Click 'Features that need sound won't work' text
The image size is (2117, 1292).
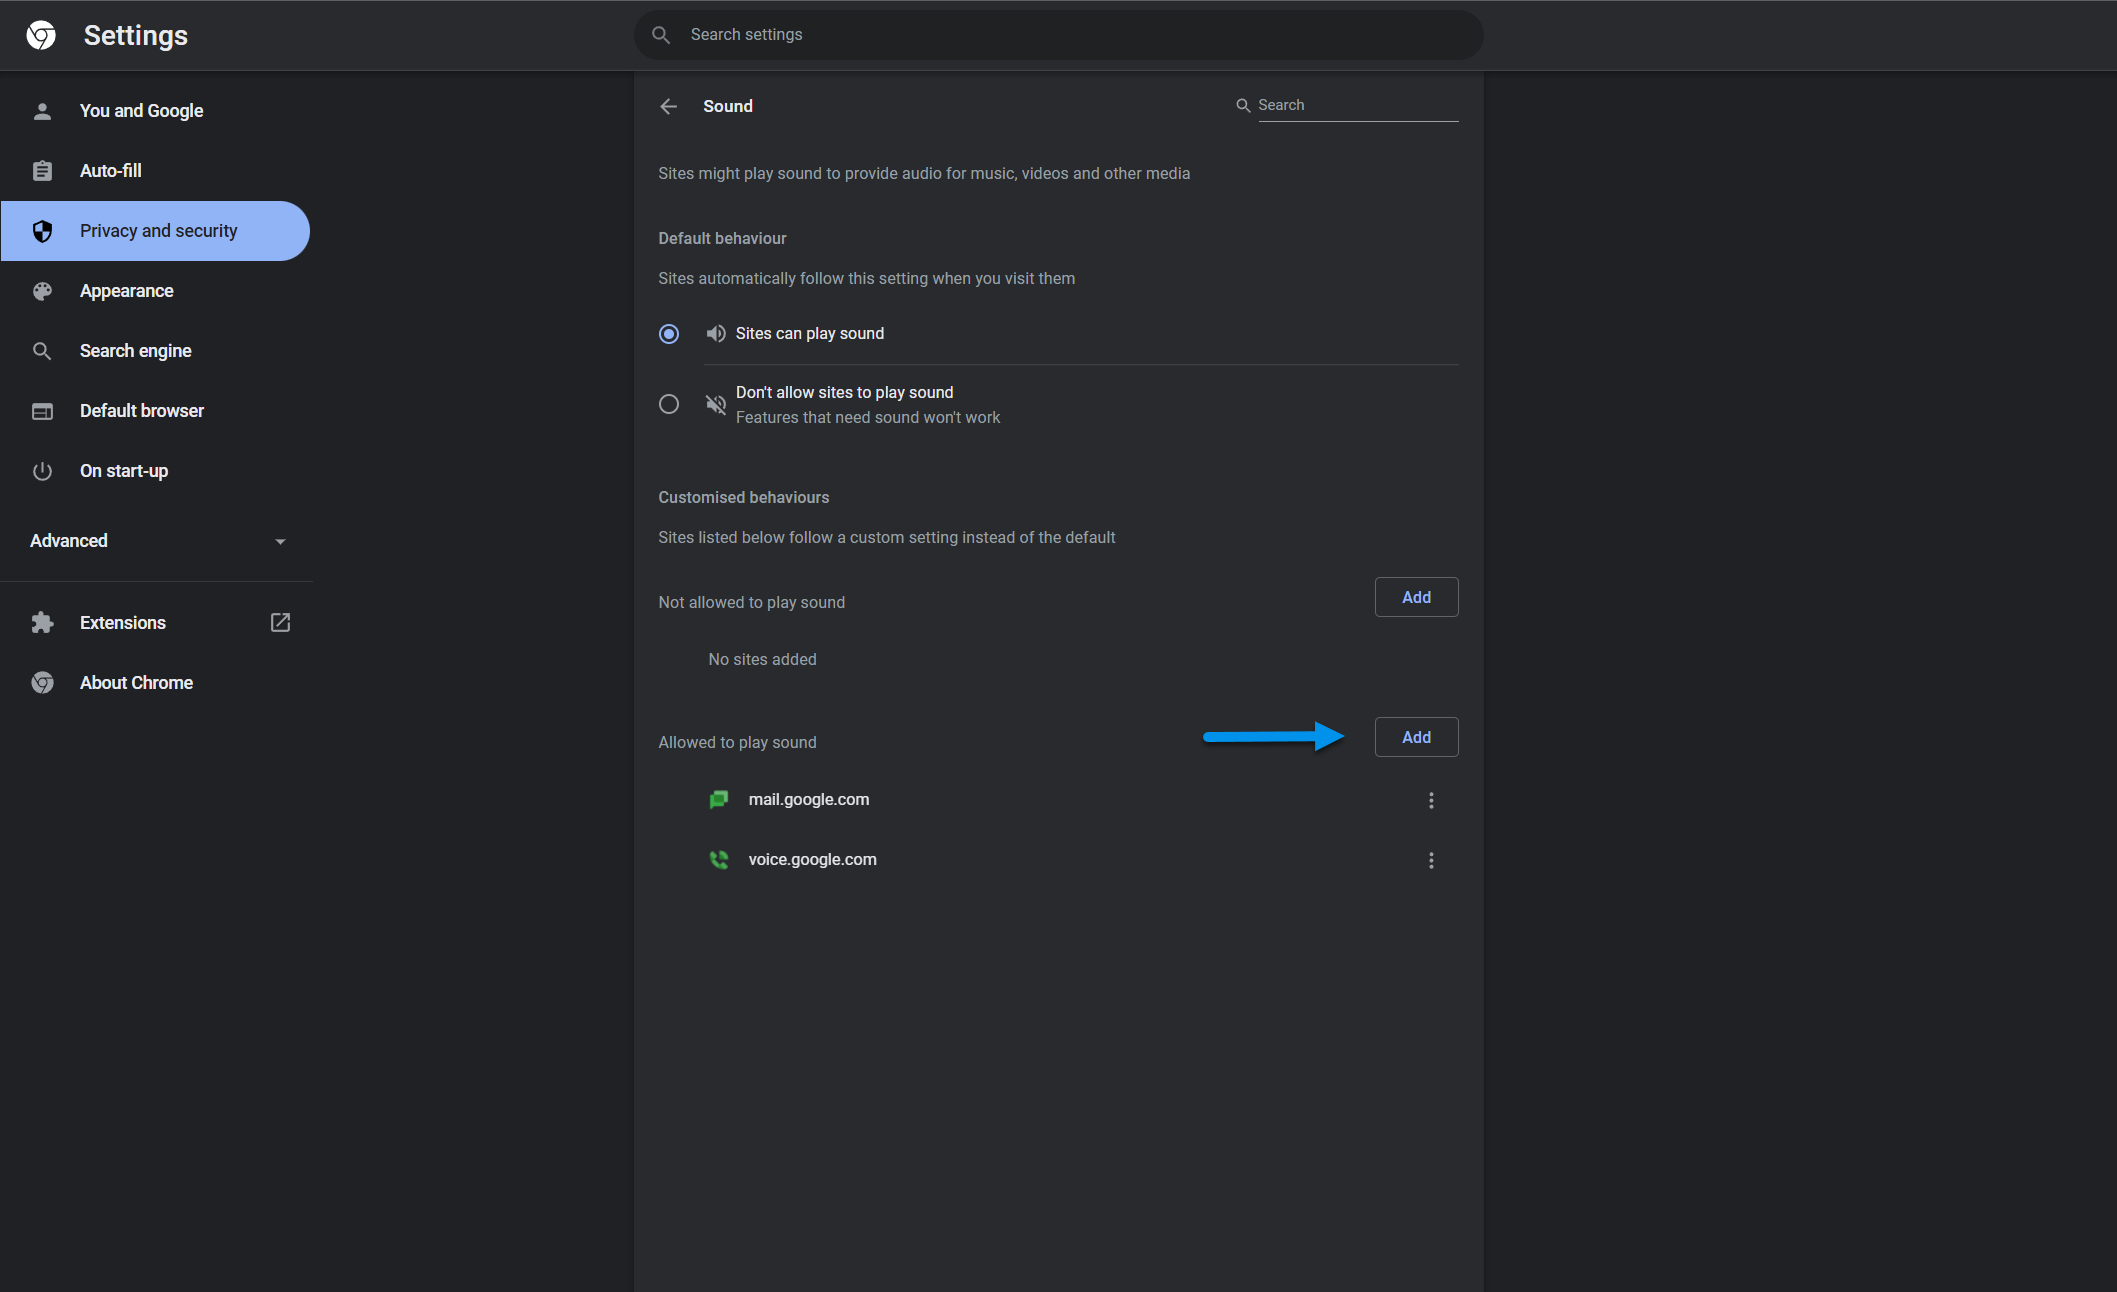(x=868, y=417)
